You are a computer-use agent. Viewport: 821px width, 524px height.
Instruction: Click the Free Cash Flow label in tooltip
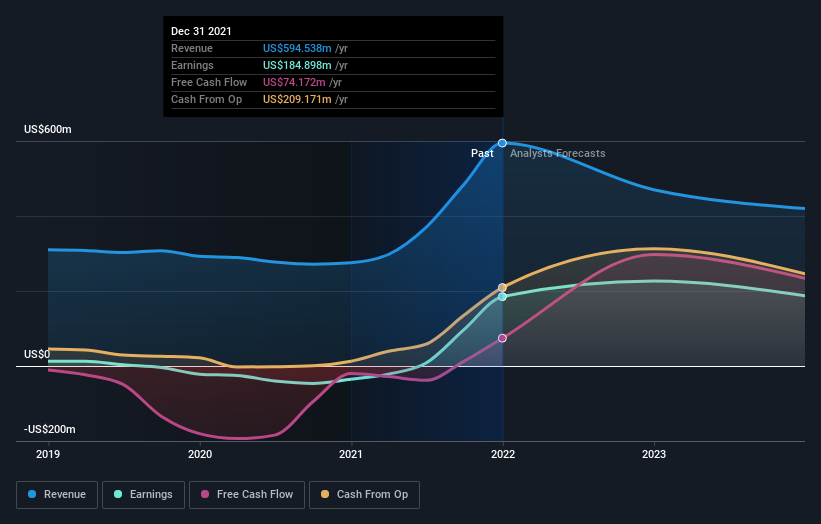[209, 82]
